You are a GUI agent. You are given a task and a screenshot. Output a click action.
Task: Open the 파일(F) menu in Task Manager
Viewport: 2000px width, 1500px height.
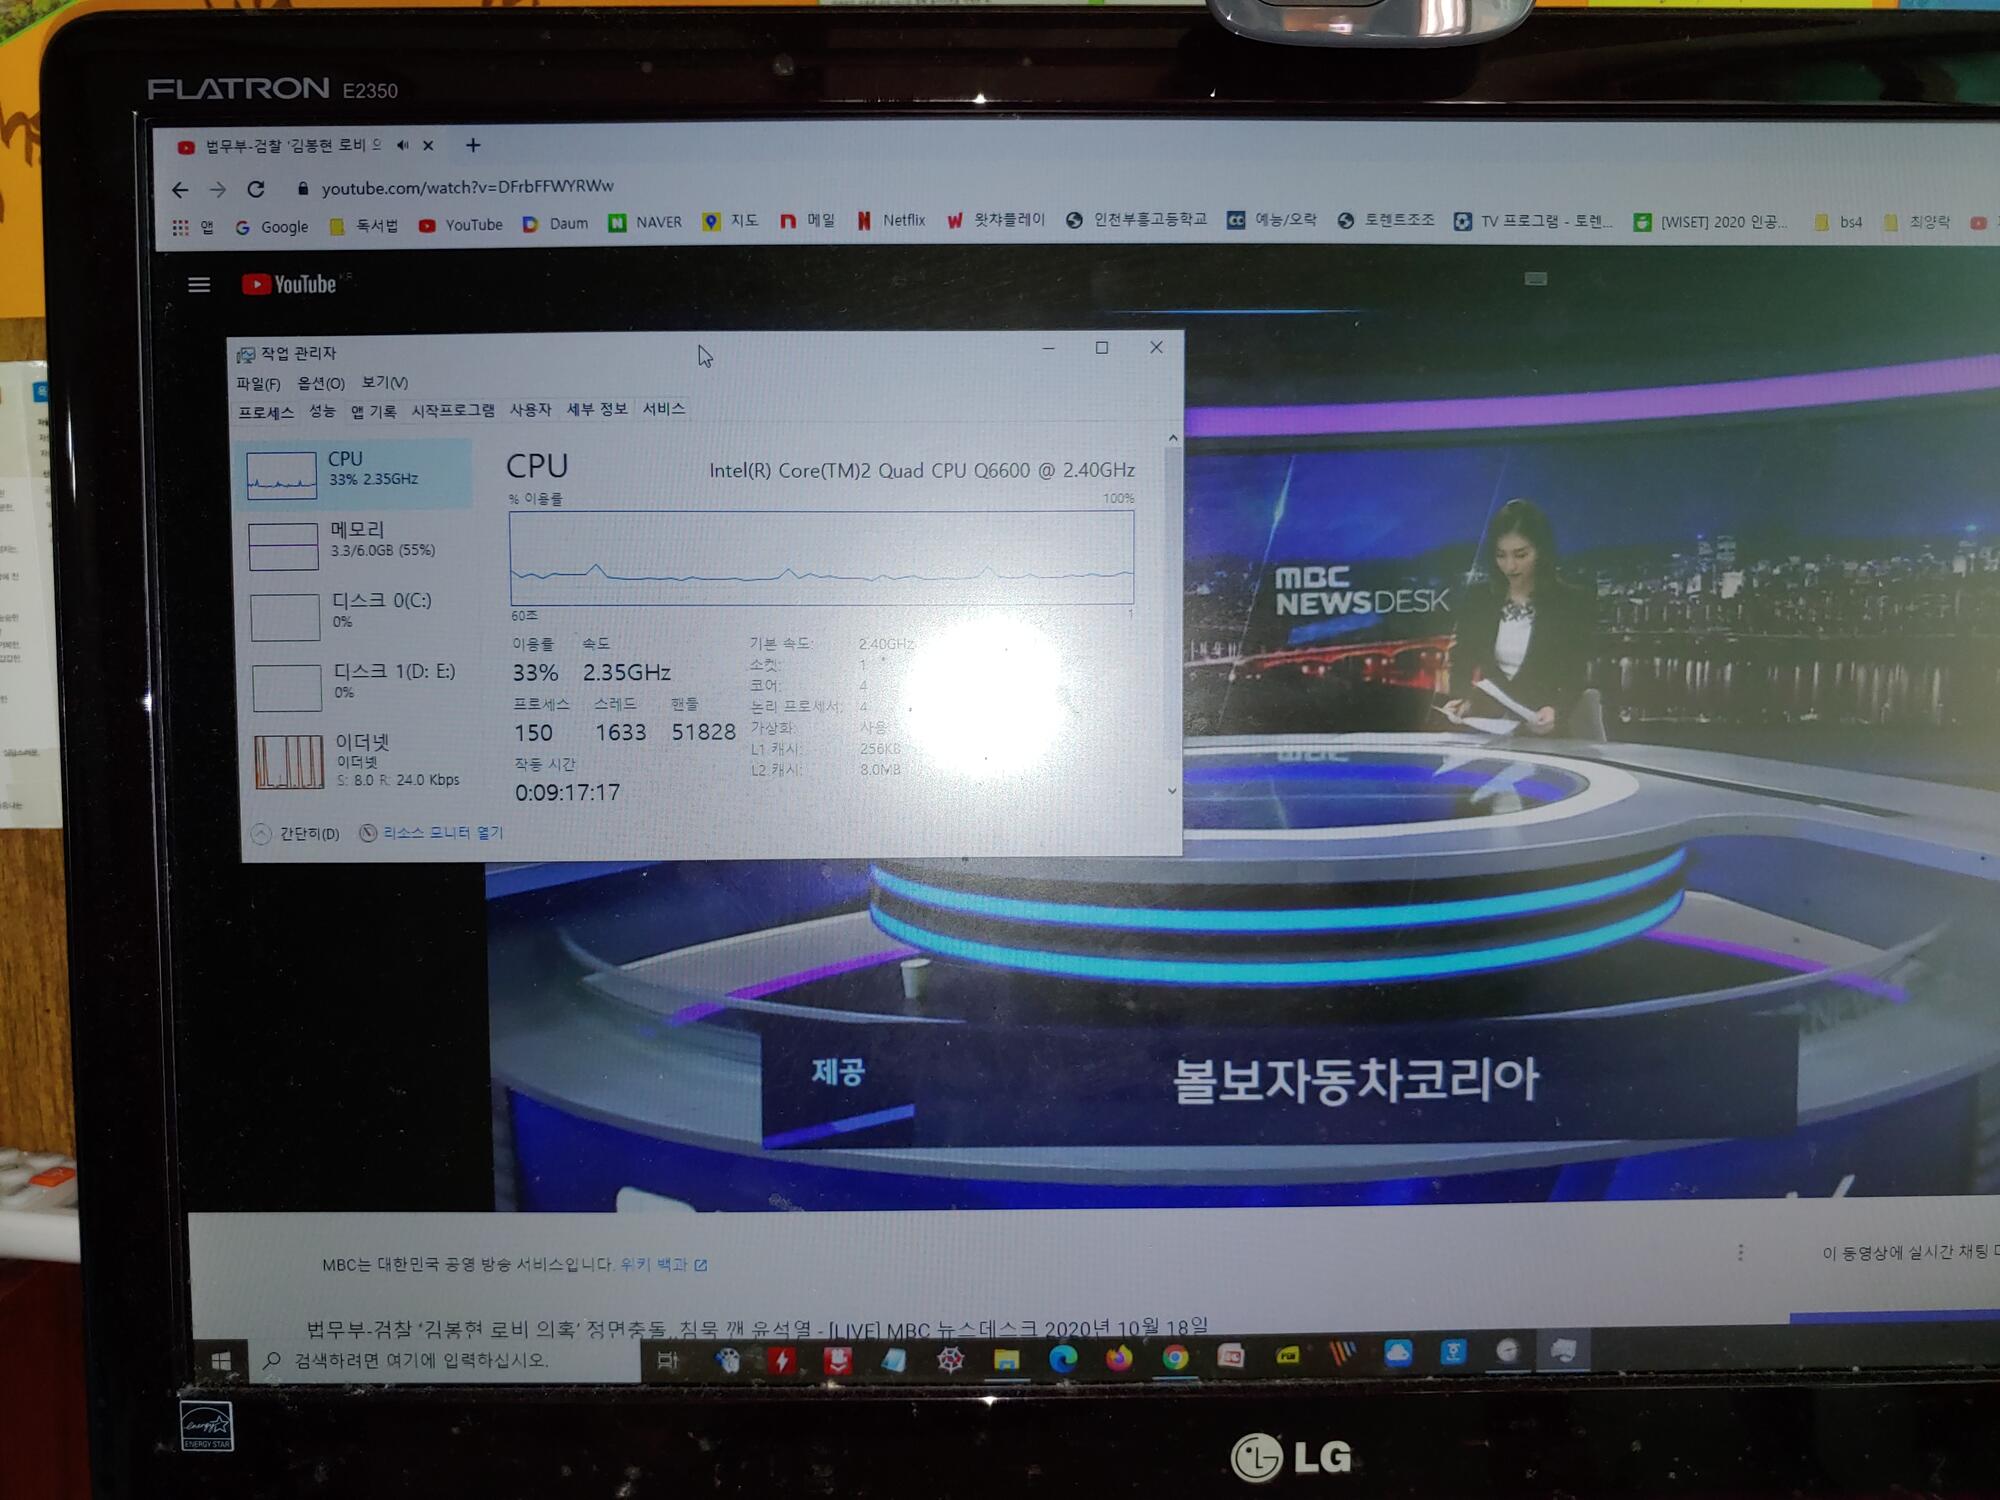pyautogui.click(x=258, y=384)
